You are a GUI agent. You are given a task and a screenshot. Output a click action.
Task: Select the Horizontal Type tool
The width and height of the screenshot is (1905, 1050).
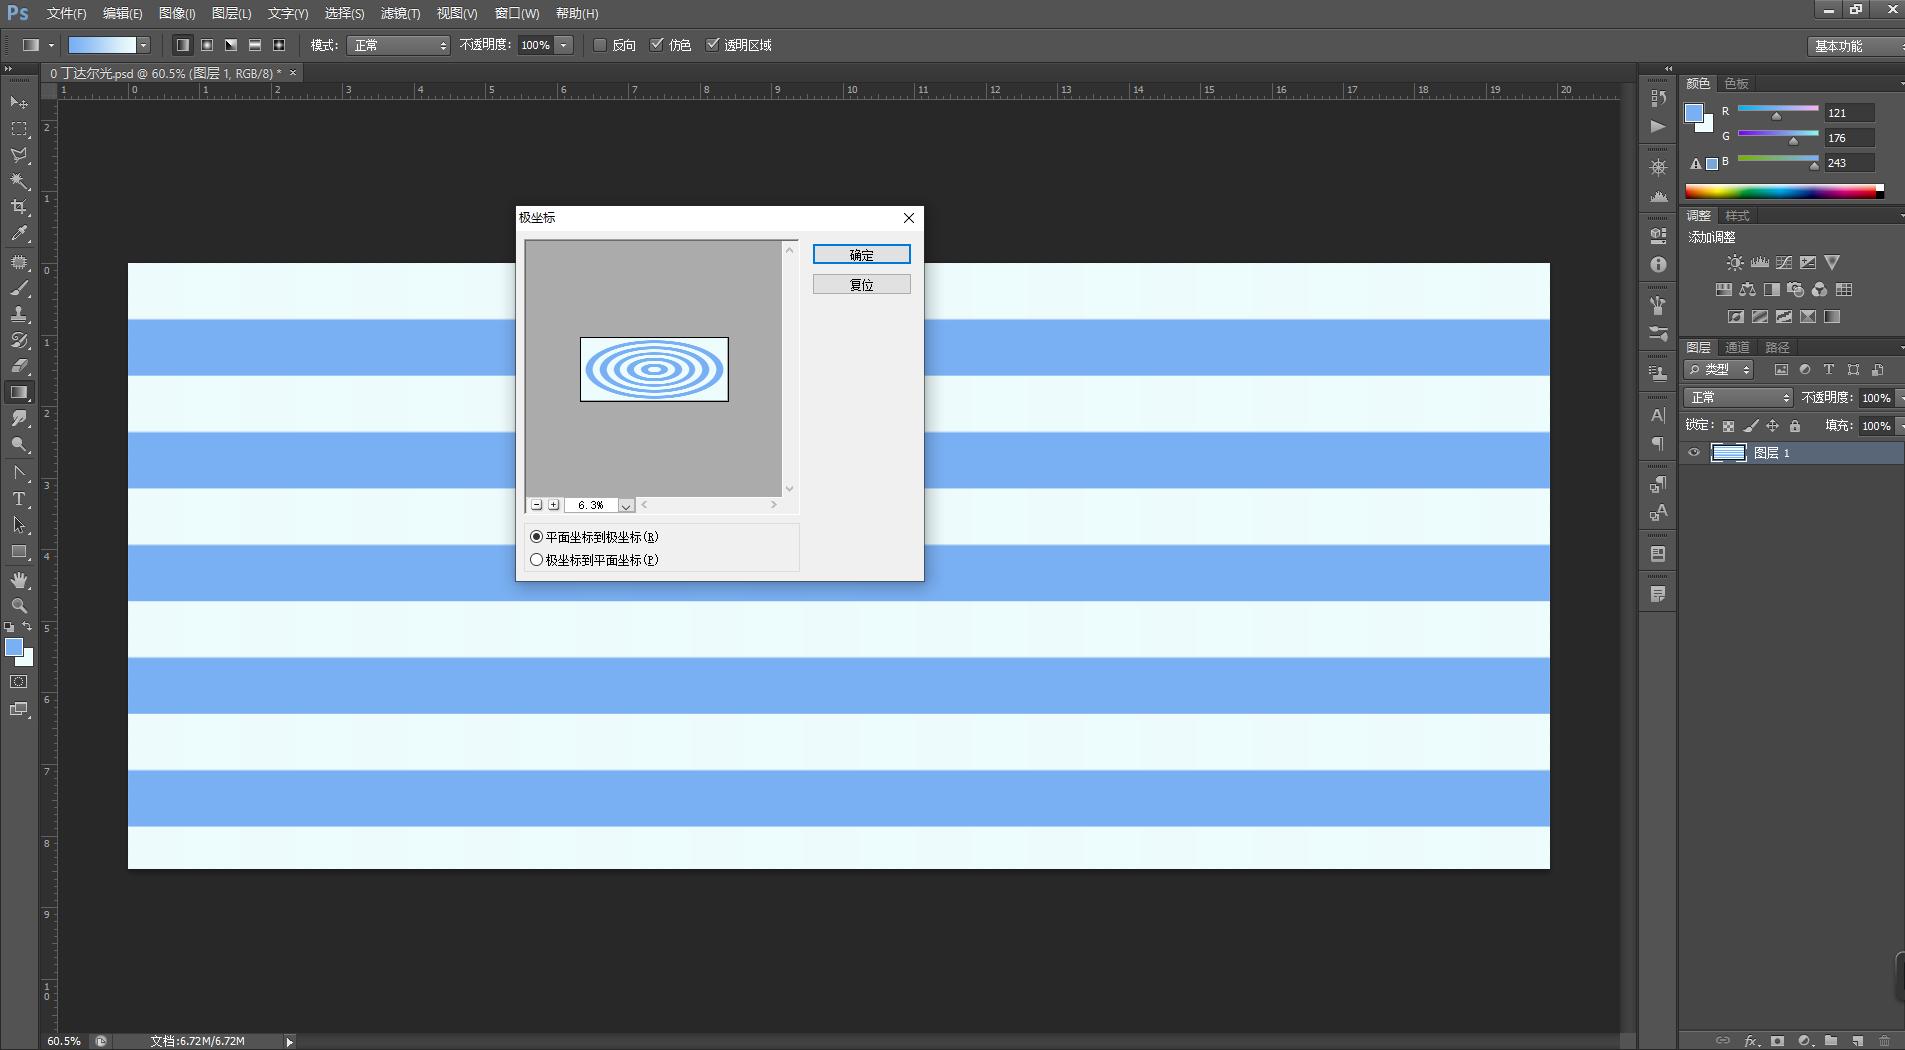[x=19, y=499]
